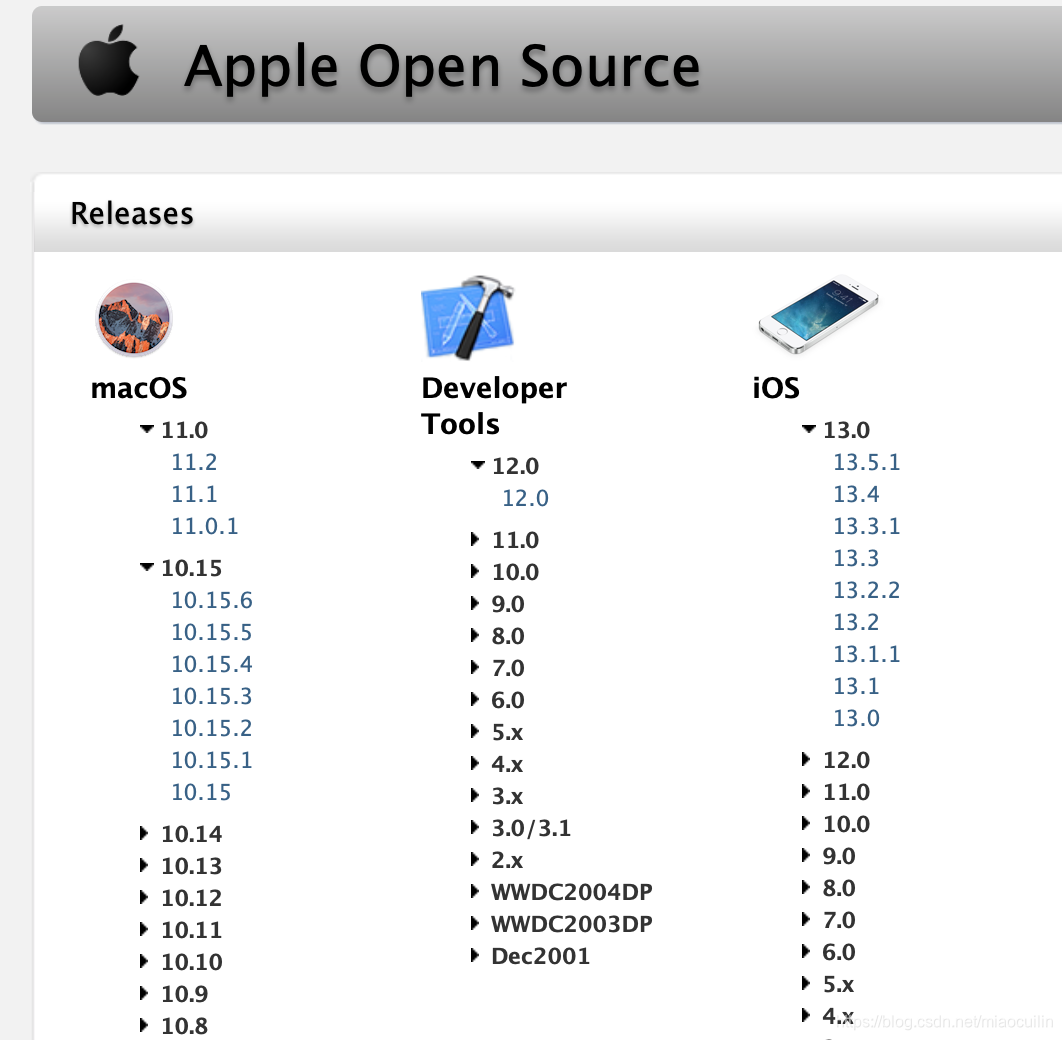Open the macOS 10.15.4 release link
This screenshot has height=1040, width=1062.
(x=212, y=664)
